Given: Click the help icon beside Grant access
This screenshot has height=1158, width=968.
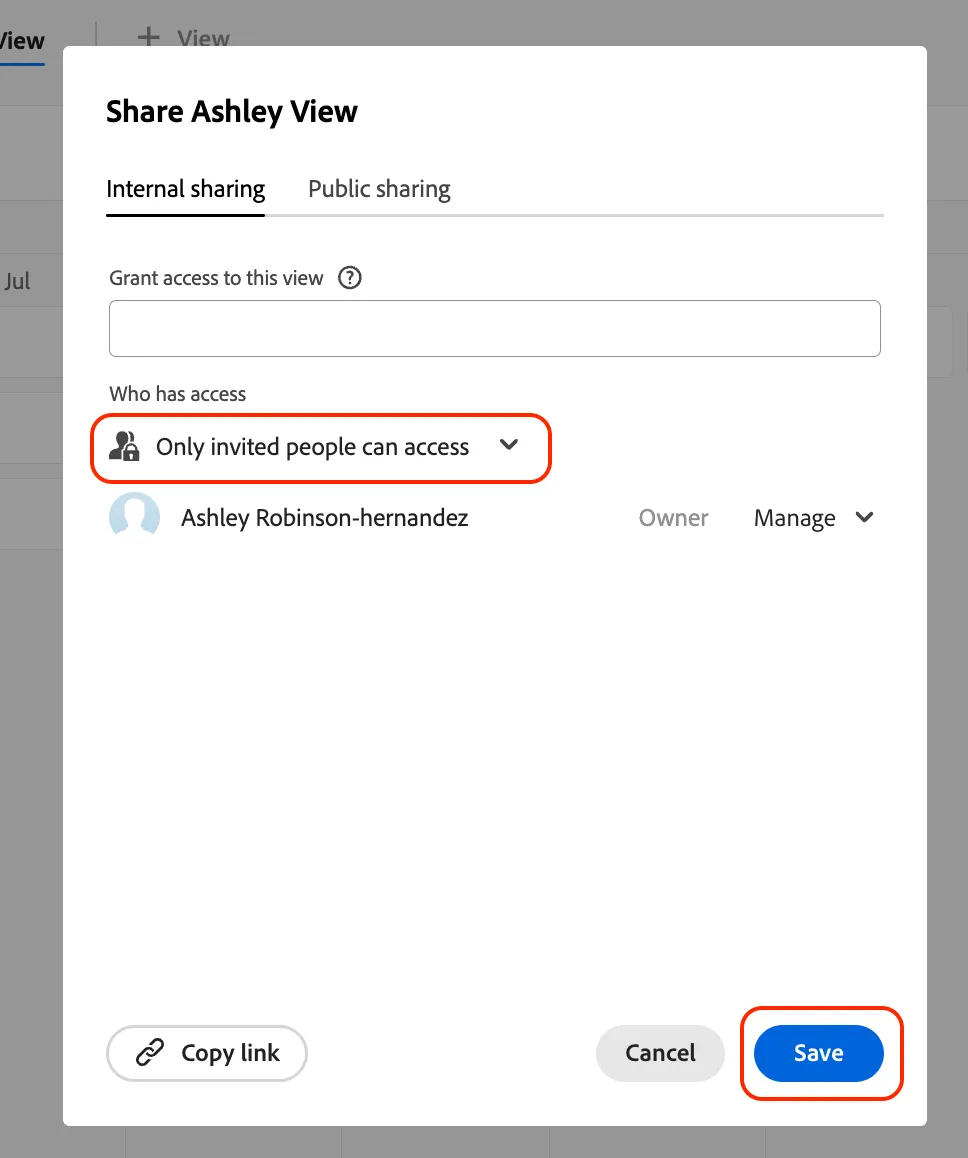Looking at the screenshot, I should tap(349, 278).
